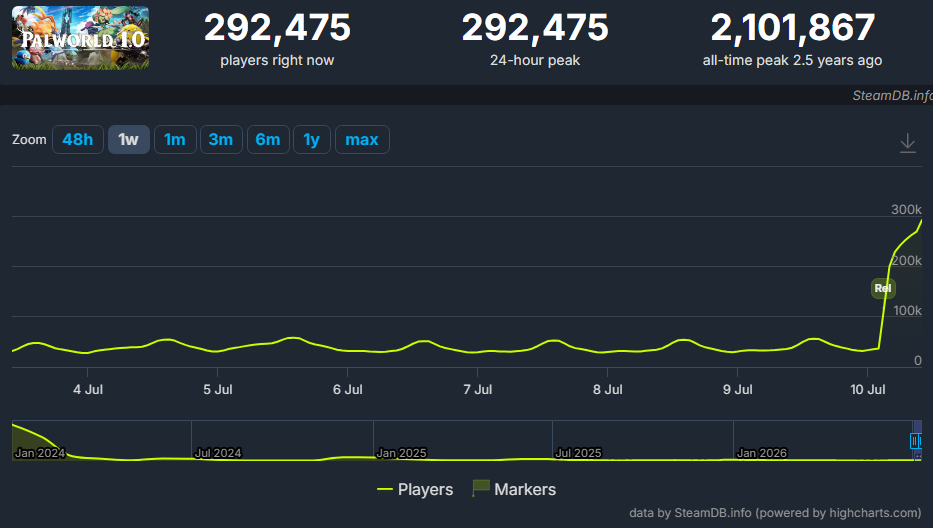Set chart zoom to 6m
The height and width of the screenshot is (528, 933).
click(x=268, y=140)
